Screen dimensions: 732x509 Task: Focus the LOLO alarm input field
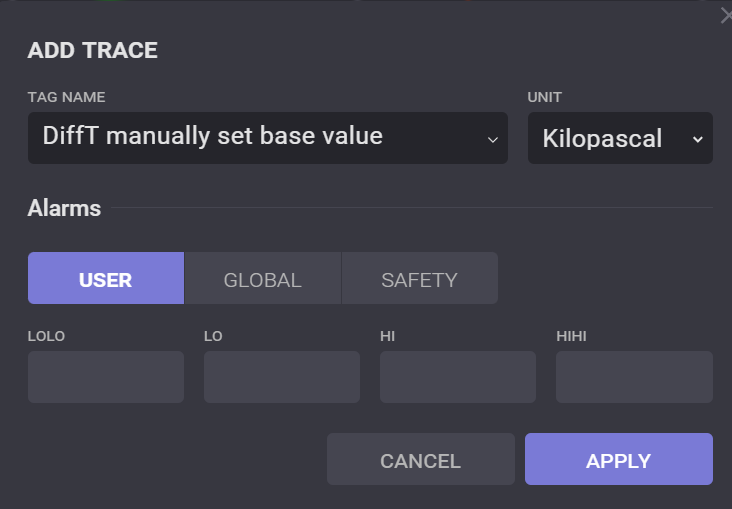pos(106,377)
